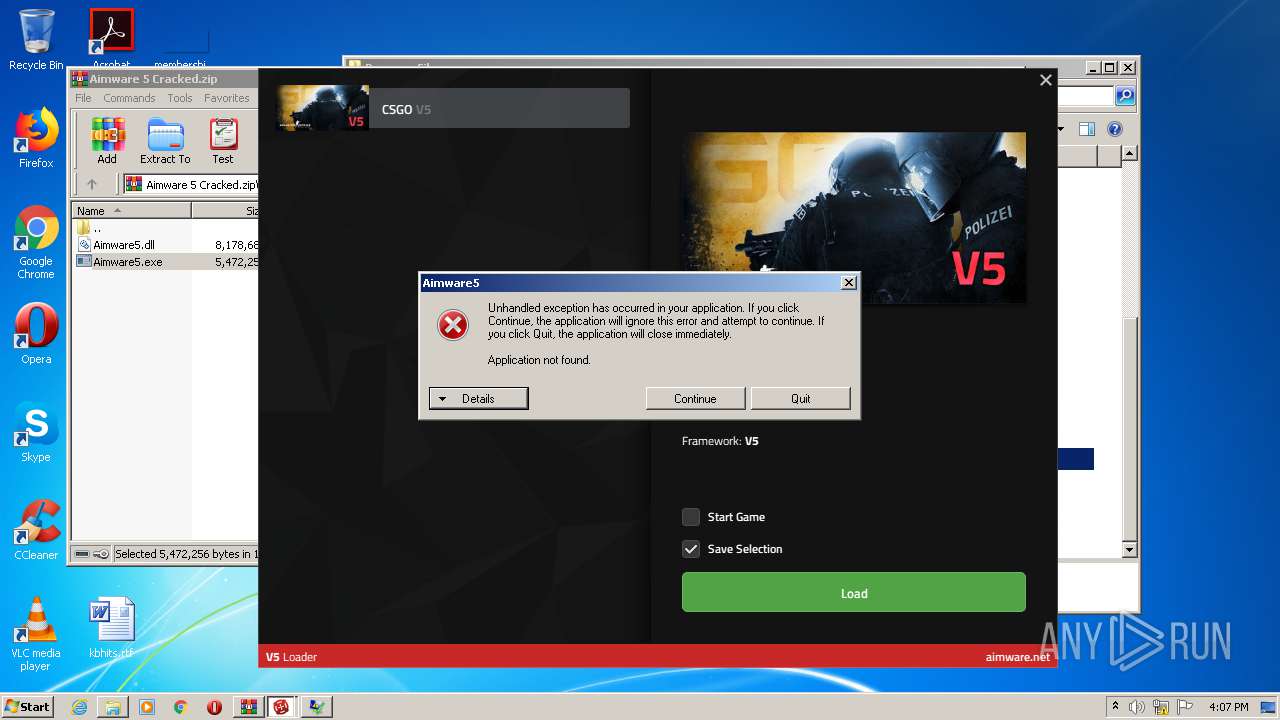Open Acrobat Reader desktop shortcut

coord(111,40)
